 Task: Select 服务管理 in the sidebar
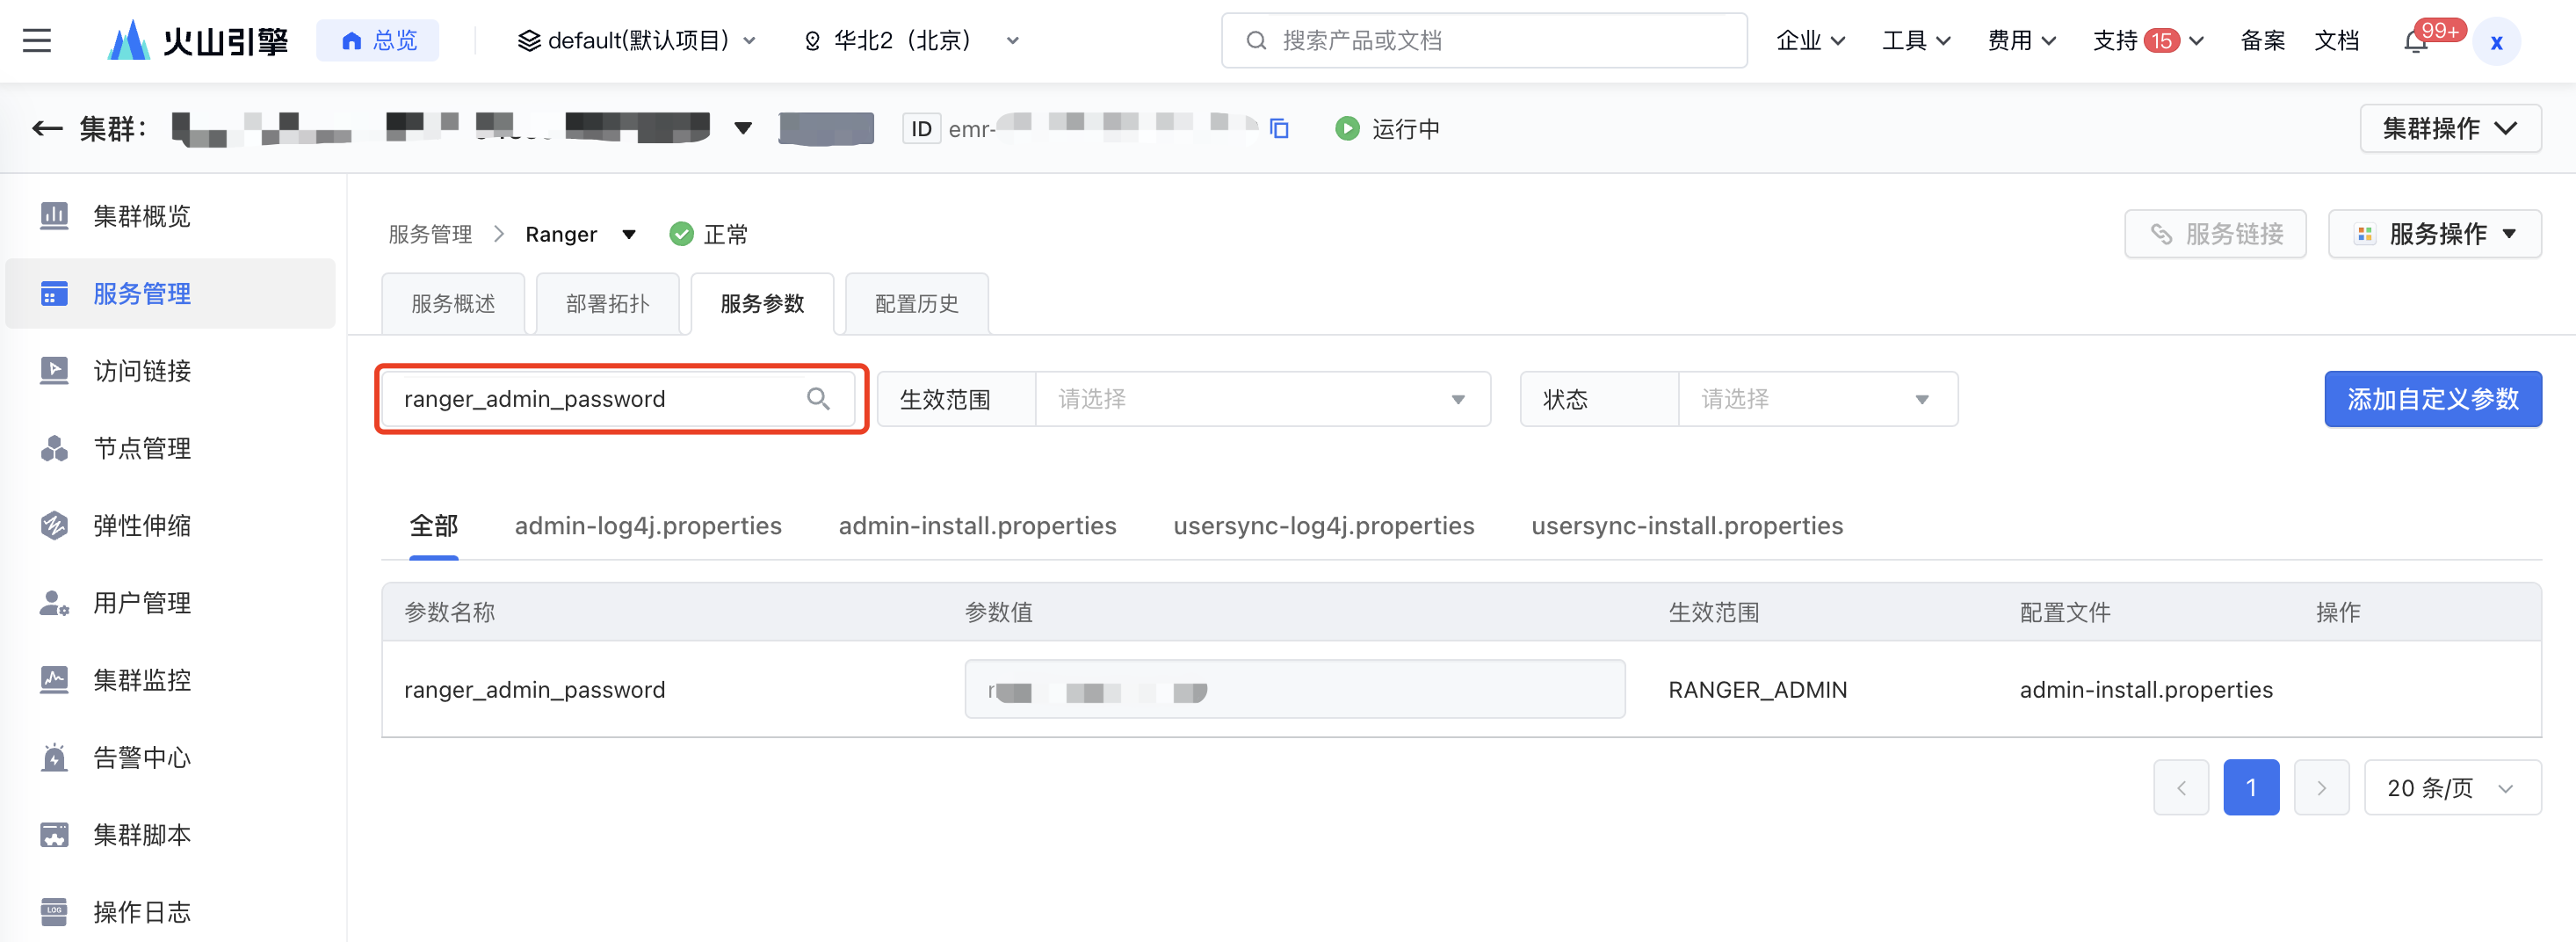point(171,294)
